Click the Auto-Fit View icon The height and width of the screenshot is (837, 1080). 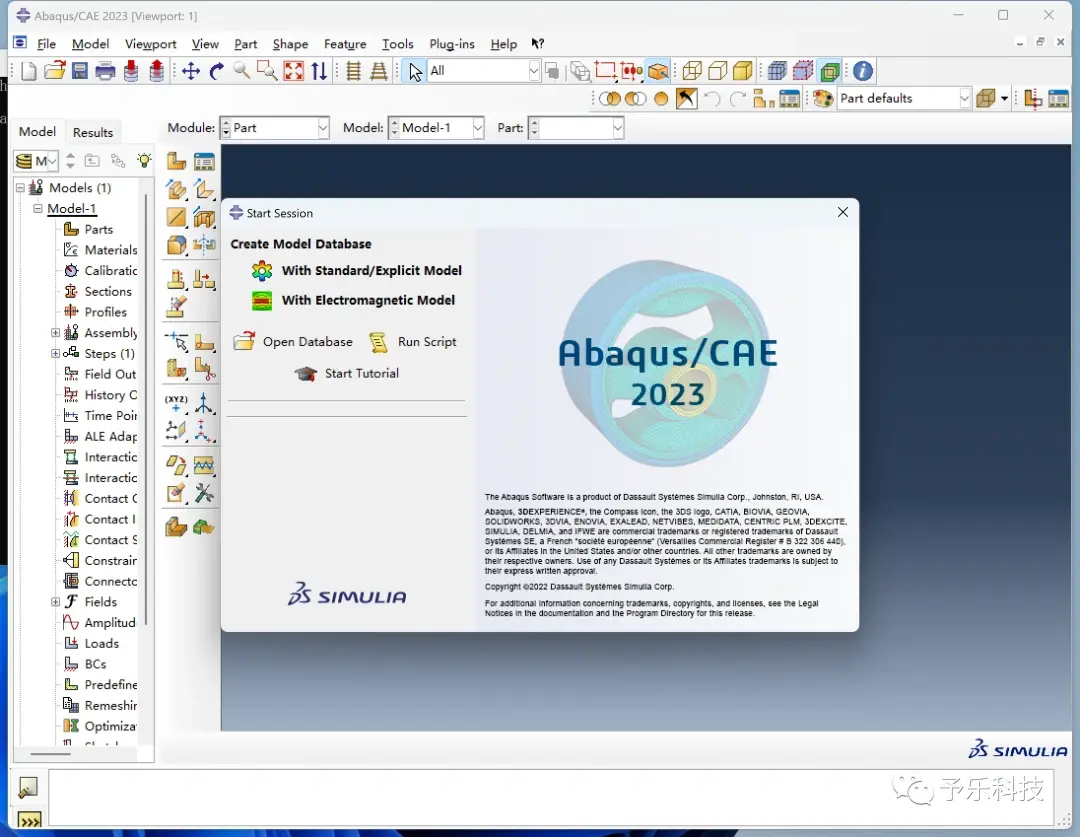[x=293, y=71]
